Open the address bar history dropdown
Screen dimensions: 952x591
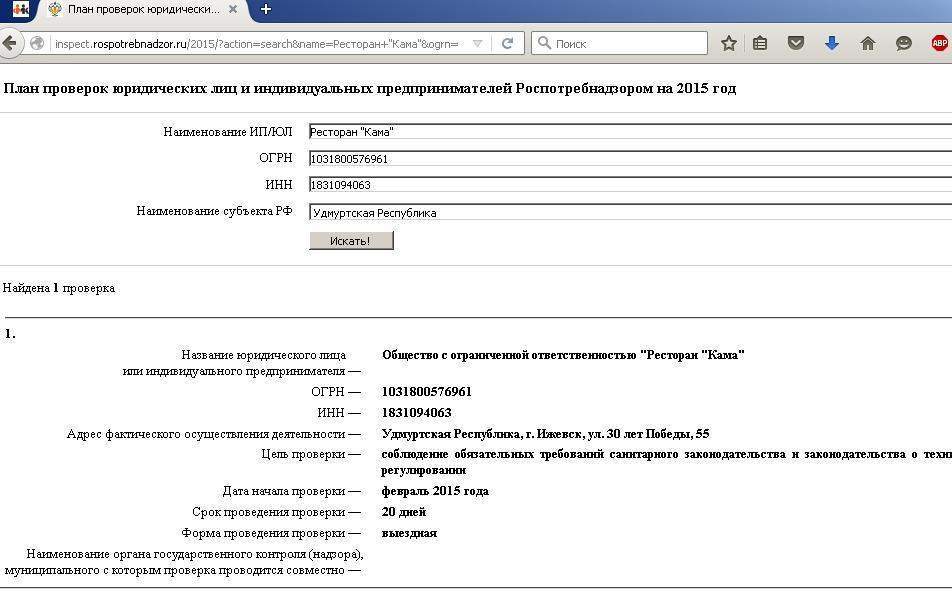477,44
